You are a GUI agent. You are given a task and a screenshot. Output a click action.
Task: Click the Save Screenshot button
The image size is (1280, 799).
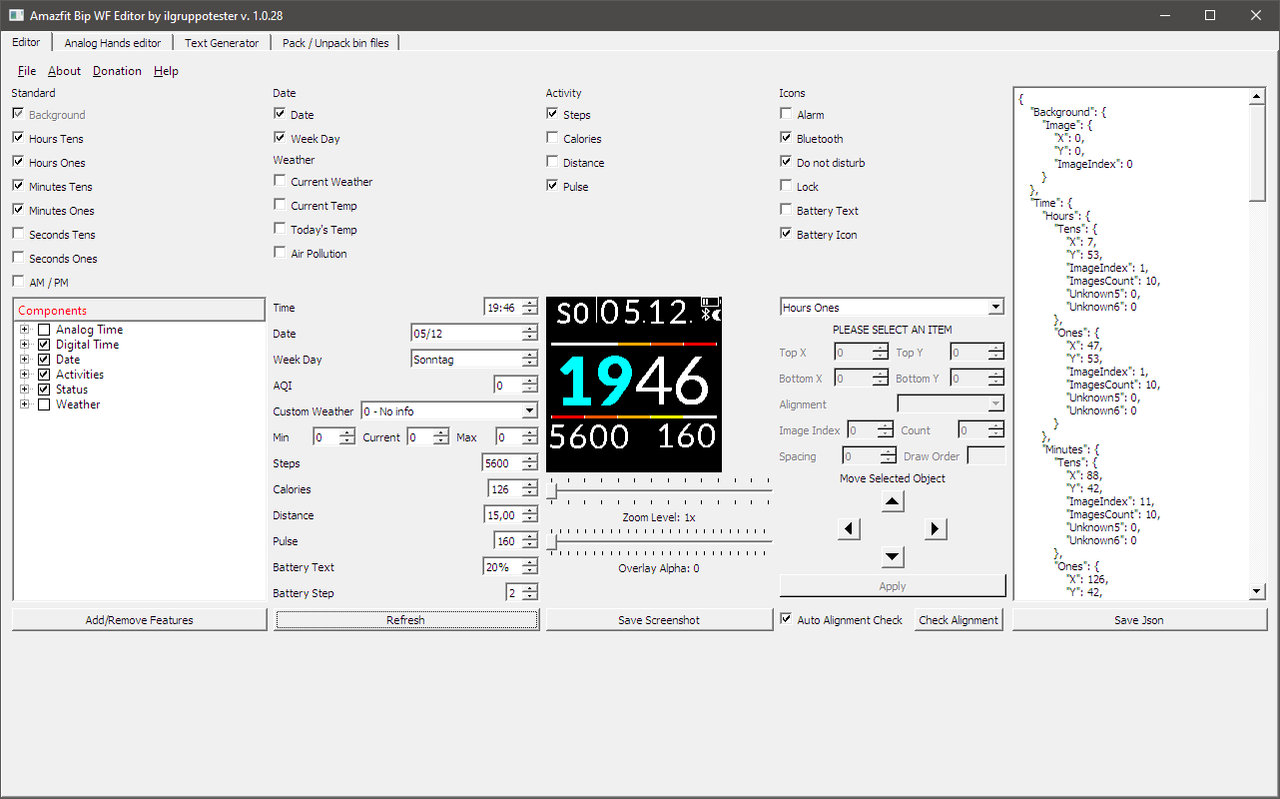659,620
